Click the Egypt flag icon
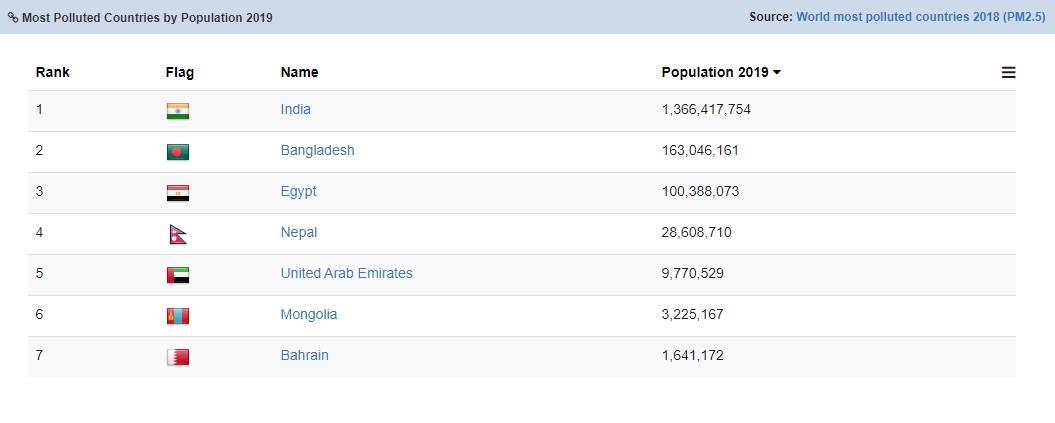The width and height of the screenshot is (1055, 423). (x=177, y=193)
